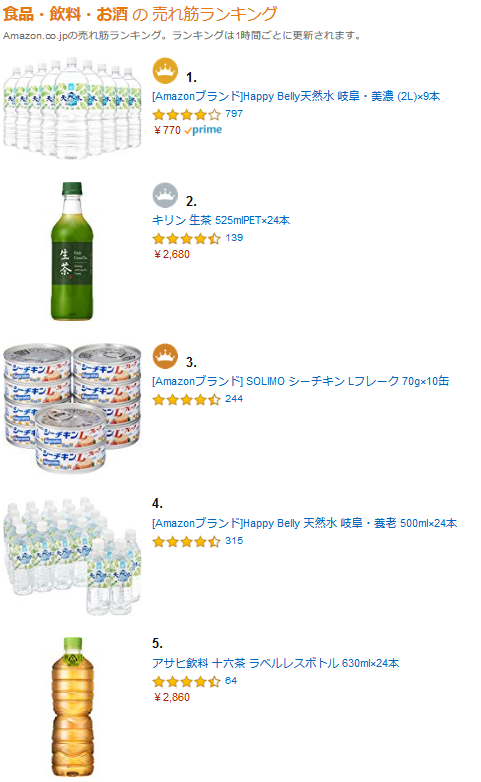Click the 315 review count
Image resolution: width=481 pixels, height=782 pixels.
coord(234,541)
